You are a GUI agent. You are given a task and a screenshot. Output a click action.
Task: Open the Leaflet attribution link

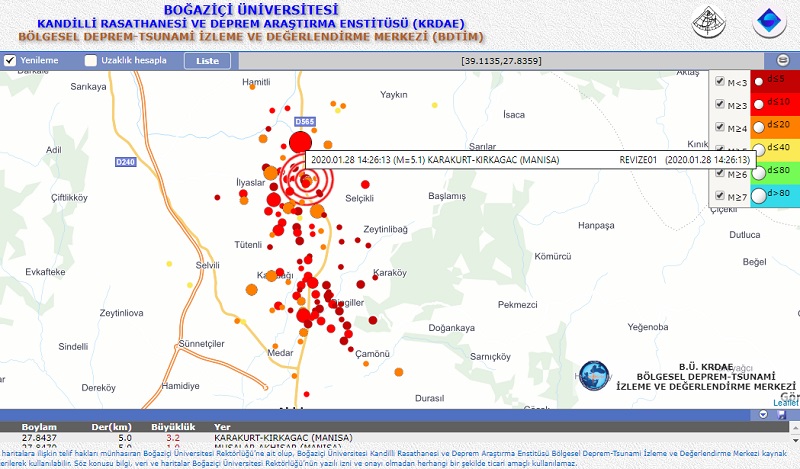(786, 403)
